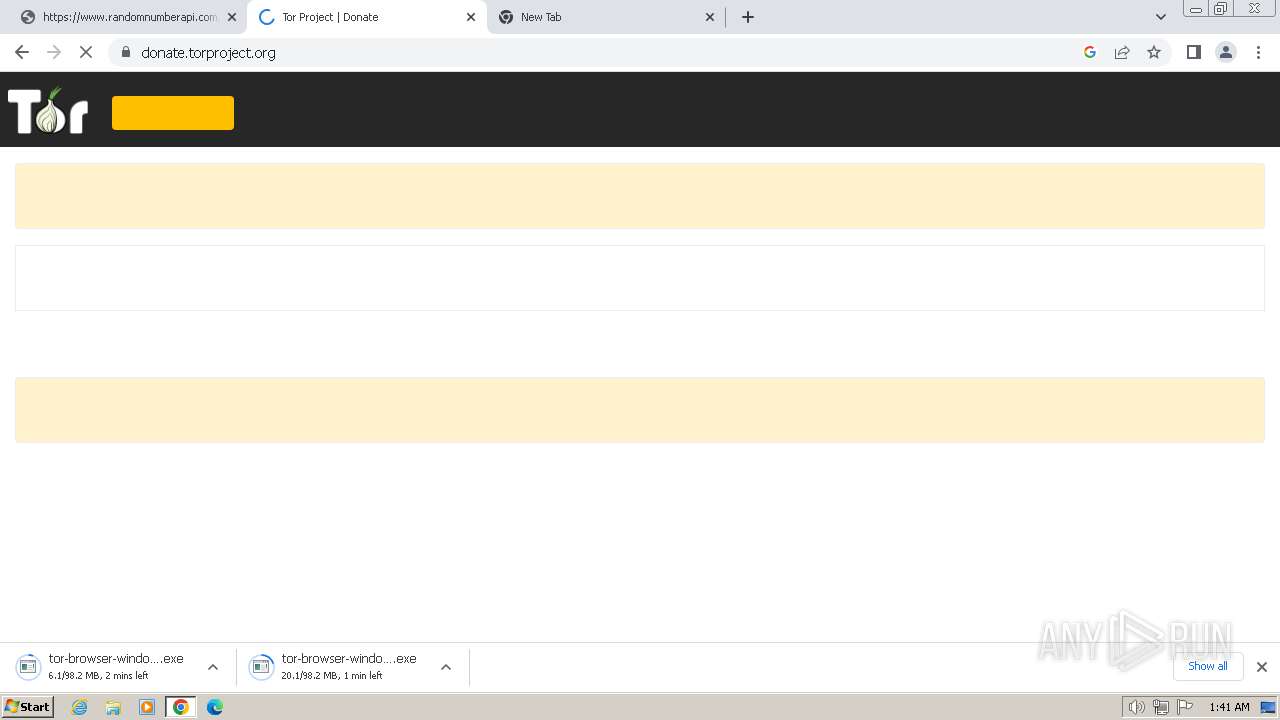Share this page icon
Viewport: 1280px width, 720px height.
tap(1122, 52)
